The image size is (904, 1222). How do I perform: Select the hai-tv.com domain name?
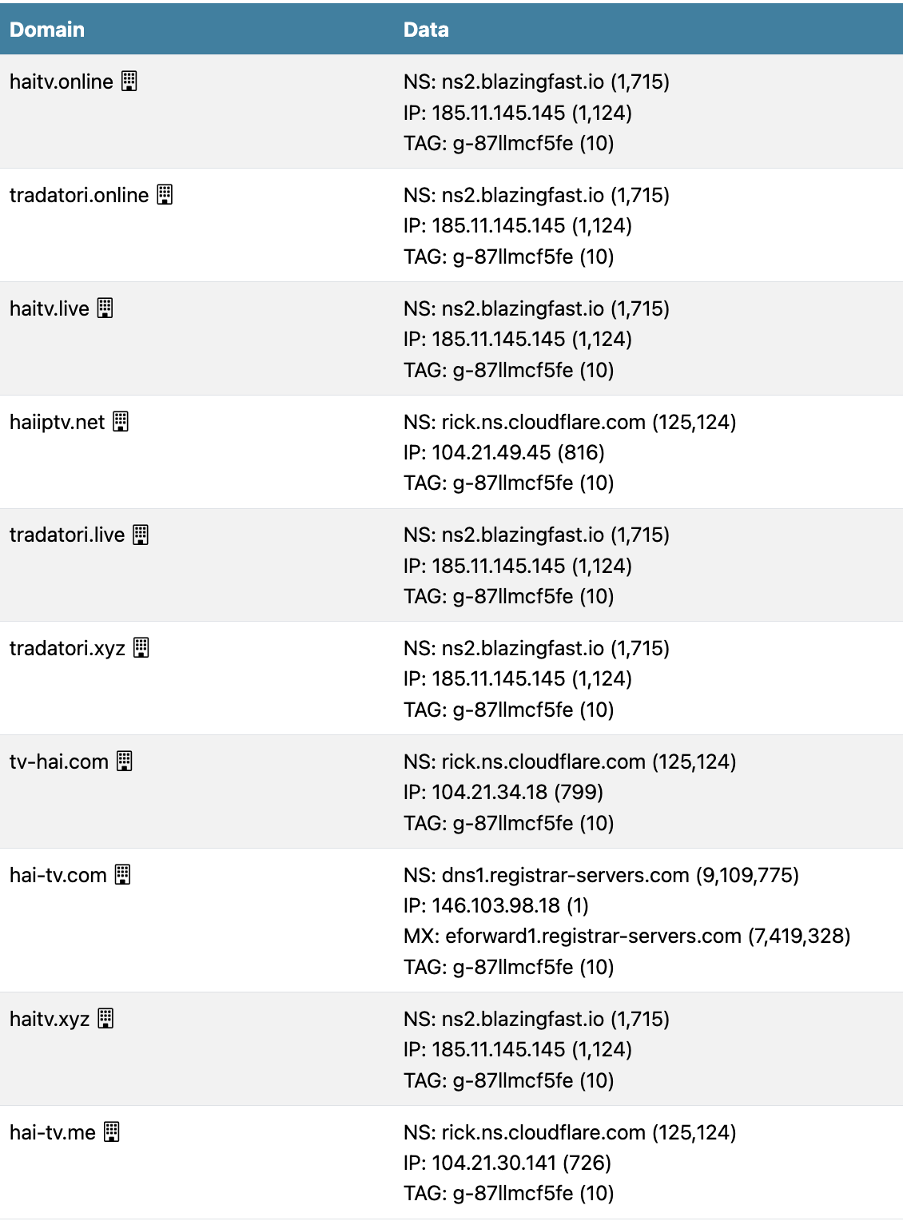point(58,875)
